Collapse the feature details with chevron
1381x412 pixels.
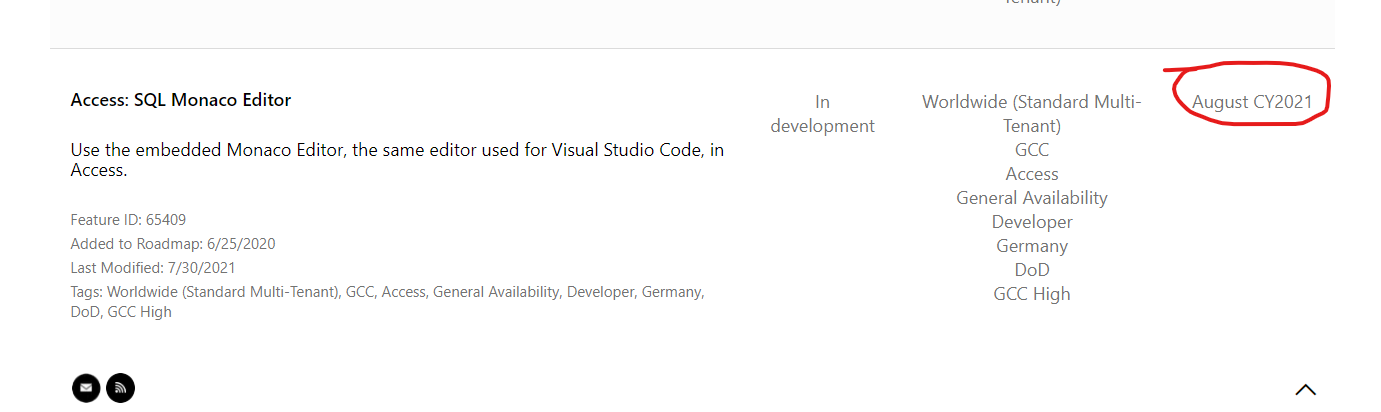(x=1305, y=390)
